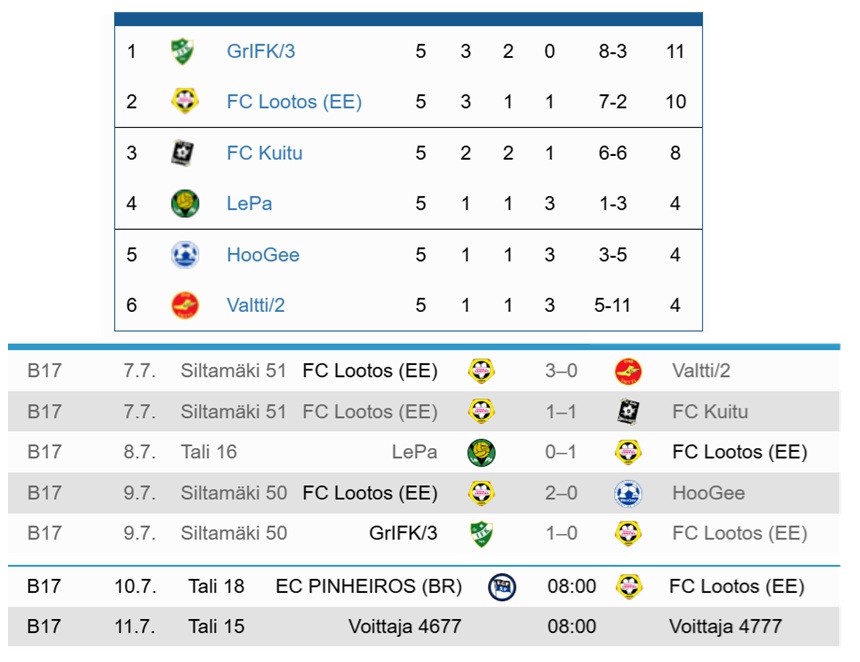Screen dimensions: 860x662
Task: Click Valtti/2 crest in the 3–0 match row
Action: pos(628,371)
